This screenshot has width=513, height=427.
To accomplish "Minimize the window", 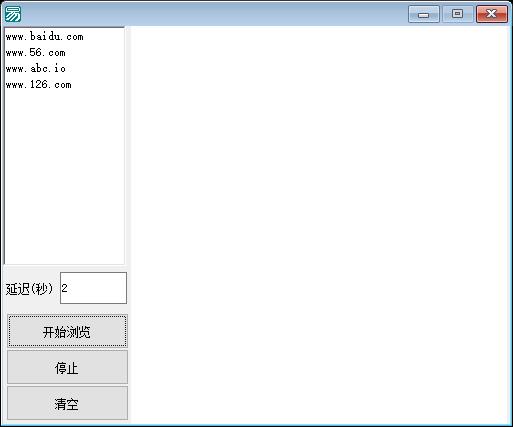I will tap(424, 14).
